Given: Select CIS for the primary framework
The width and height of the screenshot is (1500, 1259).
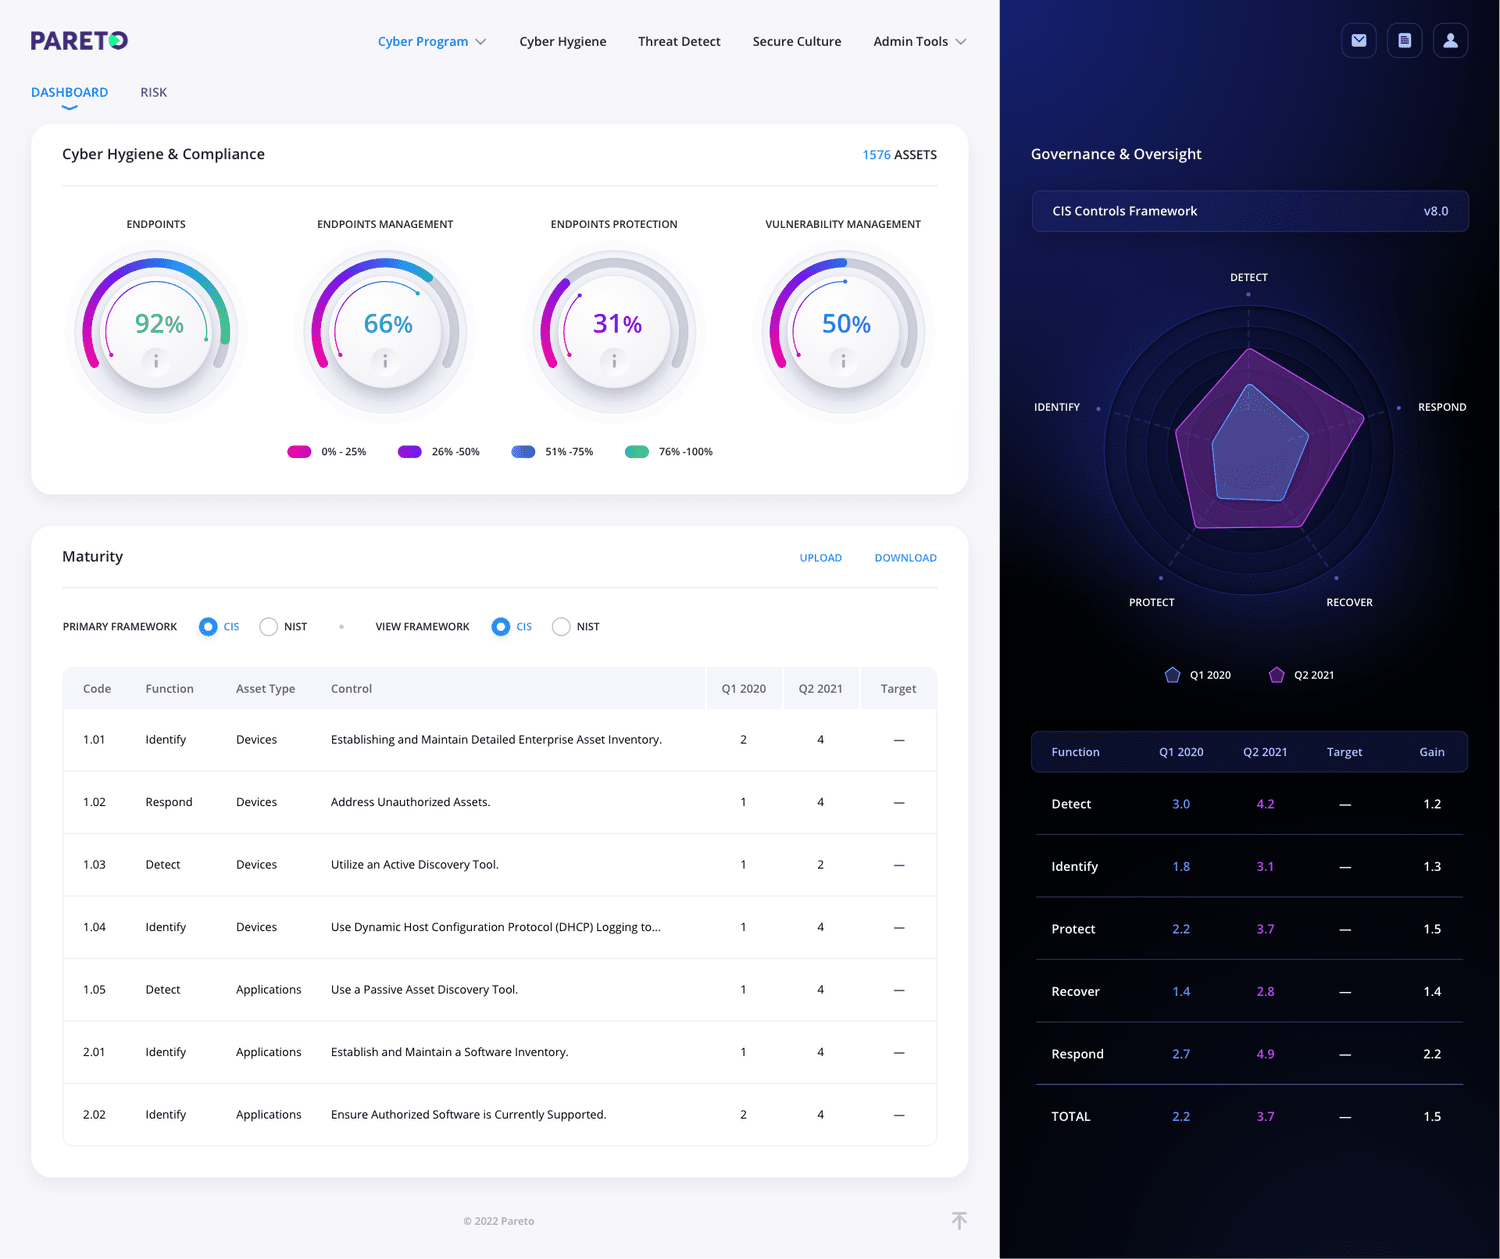Looking at the screenshot, I should (208, 626).
